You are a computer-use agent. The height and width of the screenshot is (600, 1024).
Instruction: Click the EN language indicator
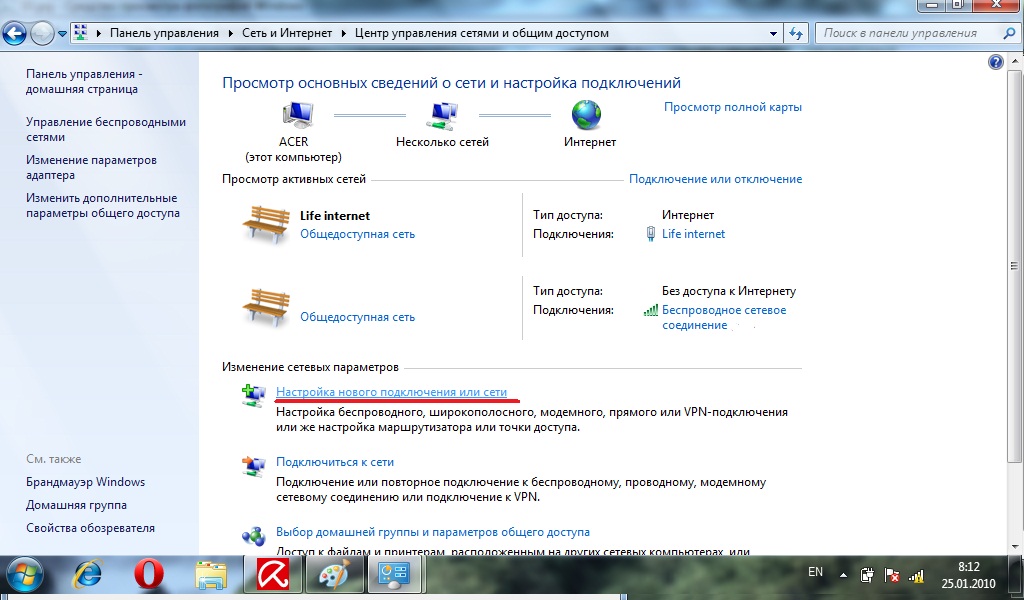[815, 572]
